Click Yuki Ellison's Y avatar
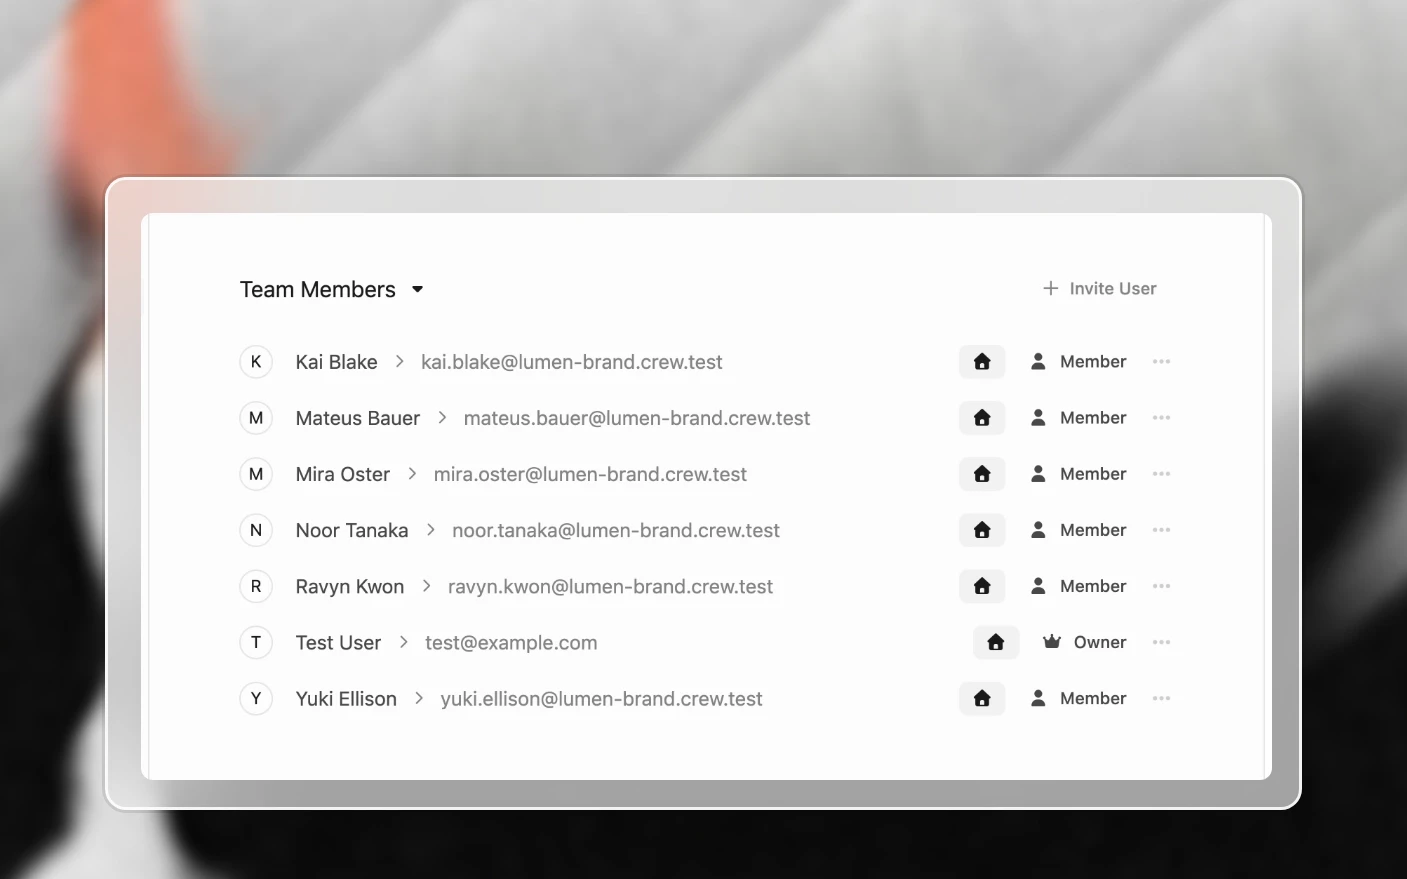The image size is (1407, 879). click(256, 698)
